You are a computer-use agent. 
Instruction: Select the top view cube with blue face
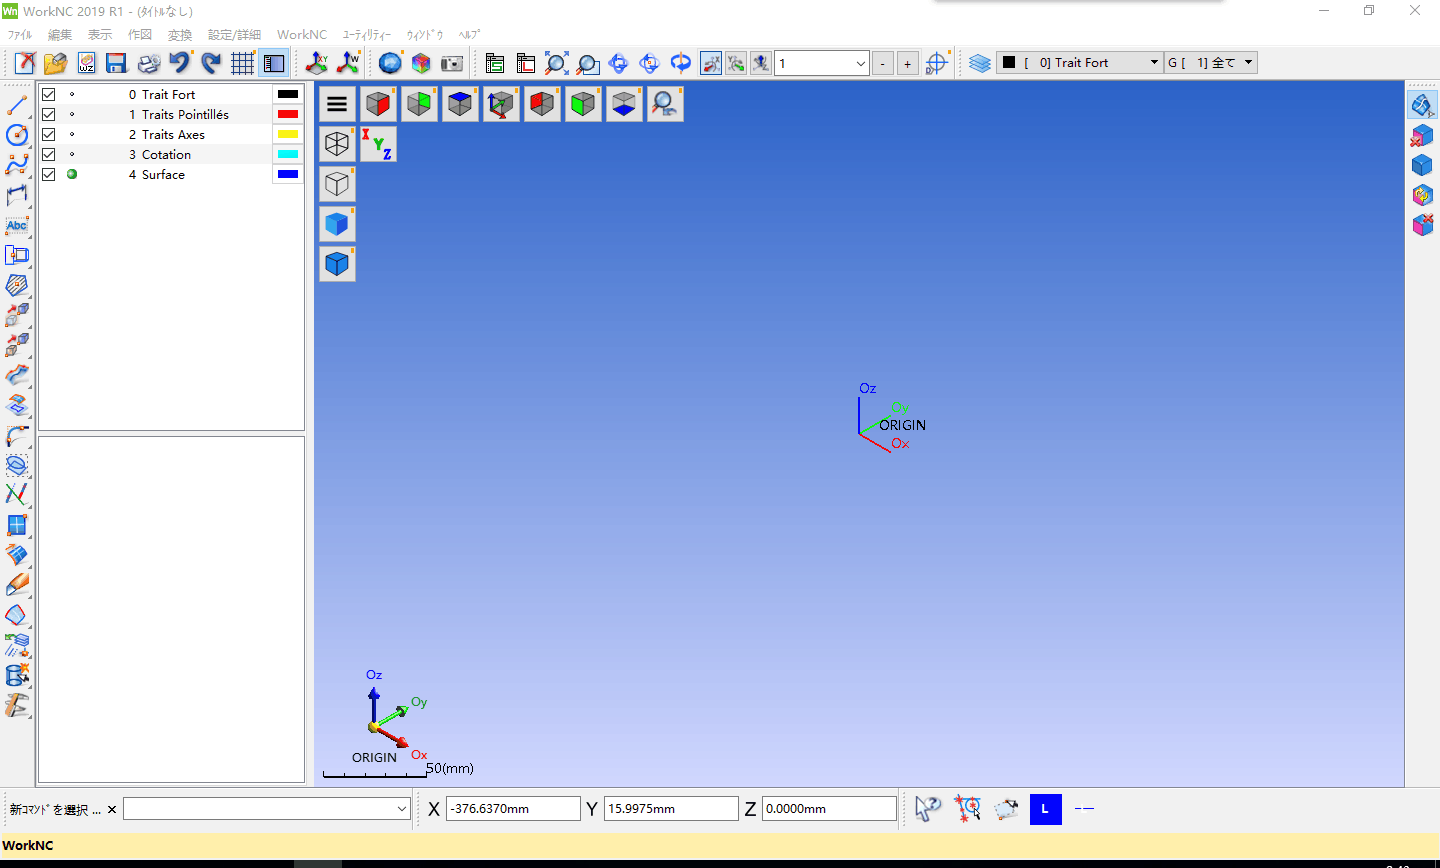(460, 103)
